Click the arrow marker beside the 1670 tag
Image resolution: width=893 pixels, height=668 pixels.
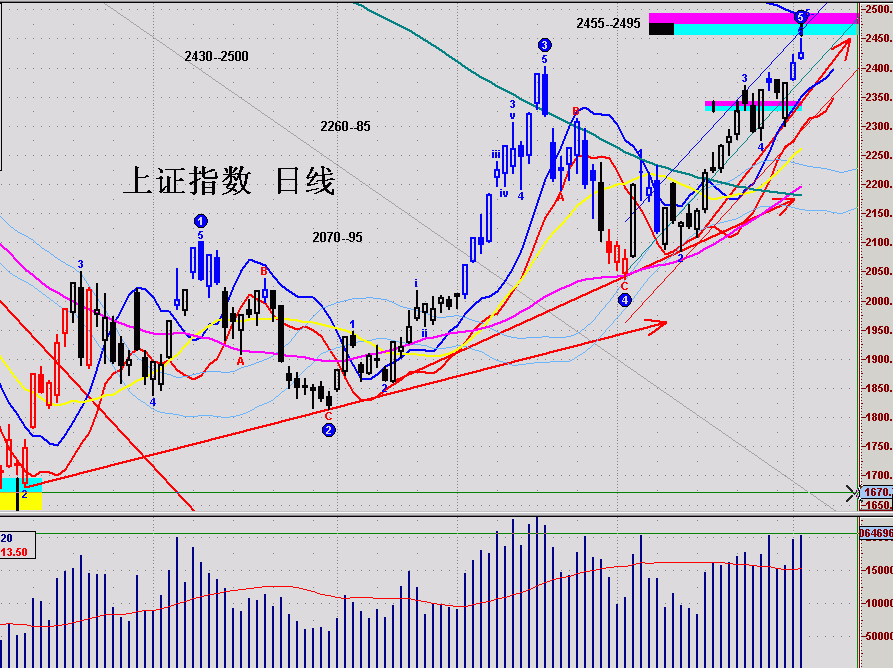pos(852,493)
